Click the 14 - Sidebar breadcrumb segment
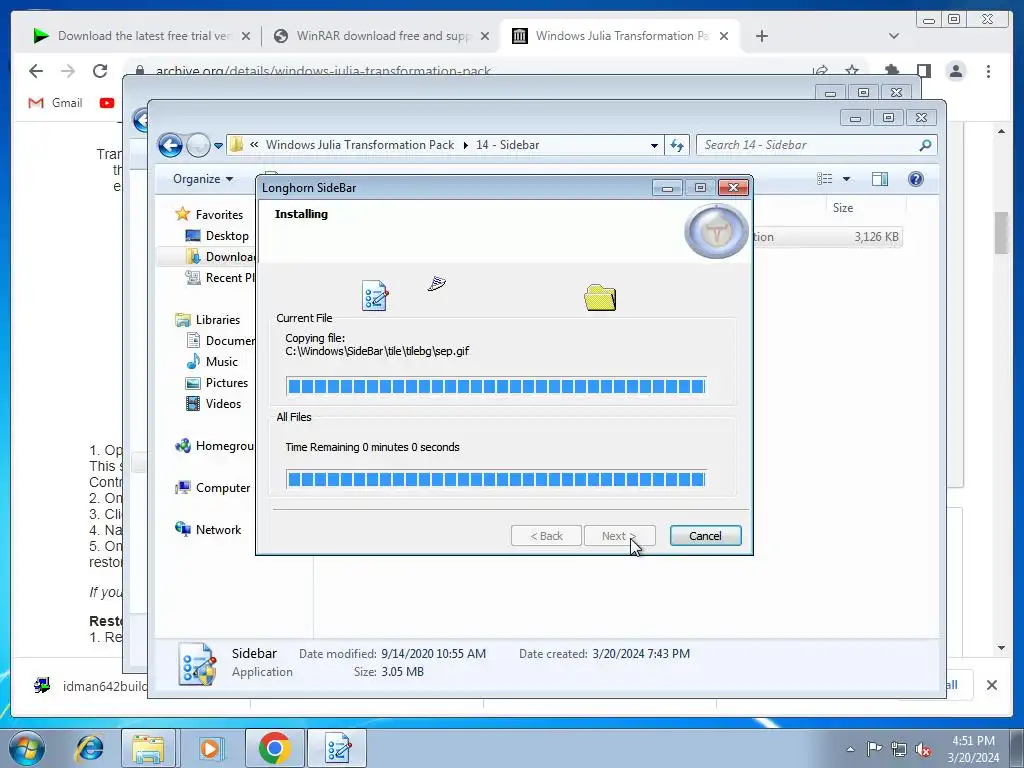Image resolution: width=1024 pixels, height=768 pixels. pyautogui.click(x=507, y=145)
